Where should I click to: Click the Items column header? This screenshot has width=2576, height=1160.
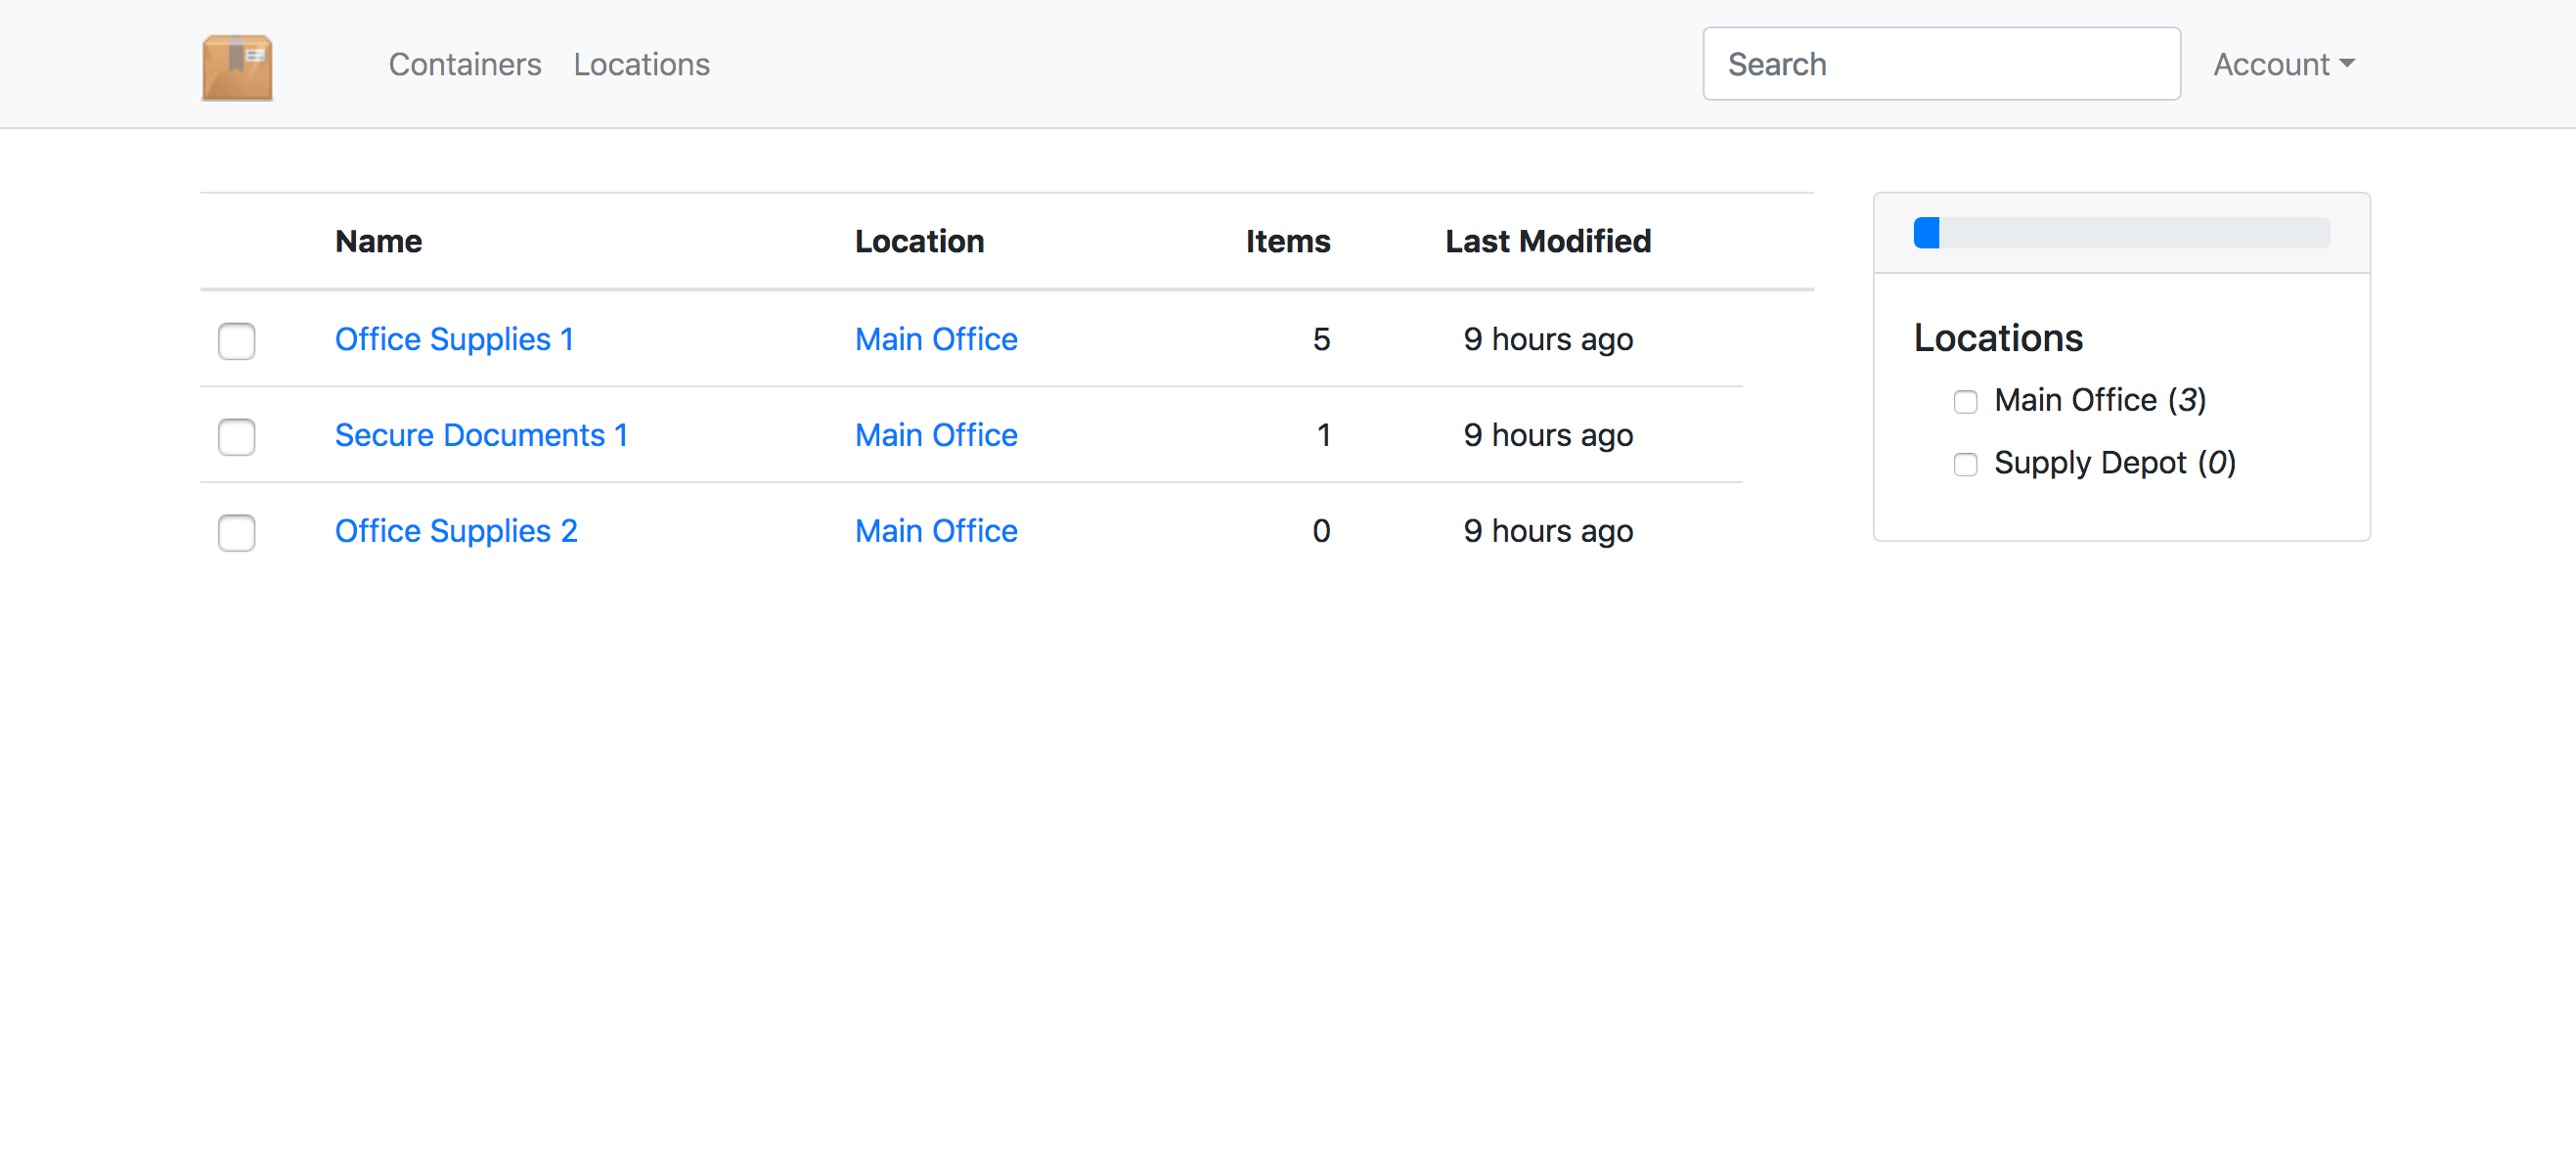(1287, 241)
